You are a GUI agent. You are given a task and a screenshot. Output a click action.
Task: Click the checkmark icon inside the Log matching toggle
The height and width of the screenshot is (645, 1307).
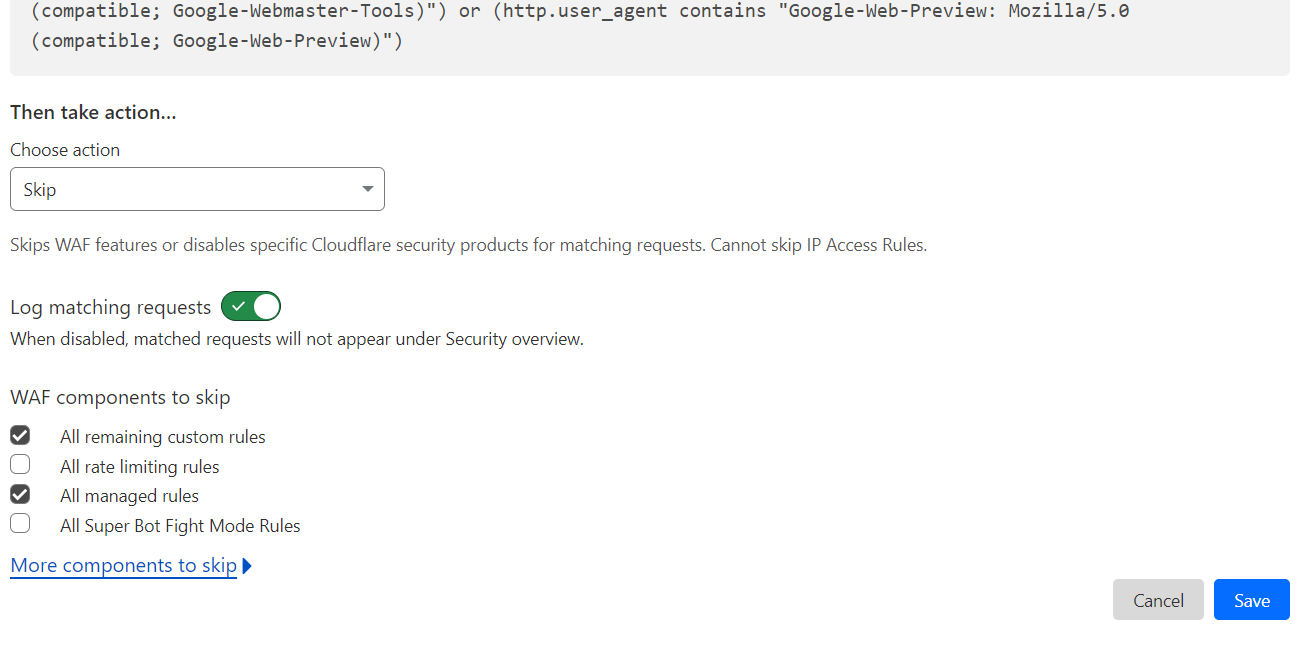point(238,306)
